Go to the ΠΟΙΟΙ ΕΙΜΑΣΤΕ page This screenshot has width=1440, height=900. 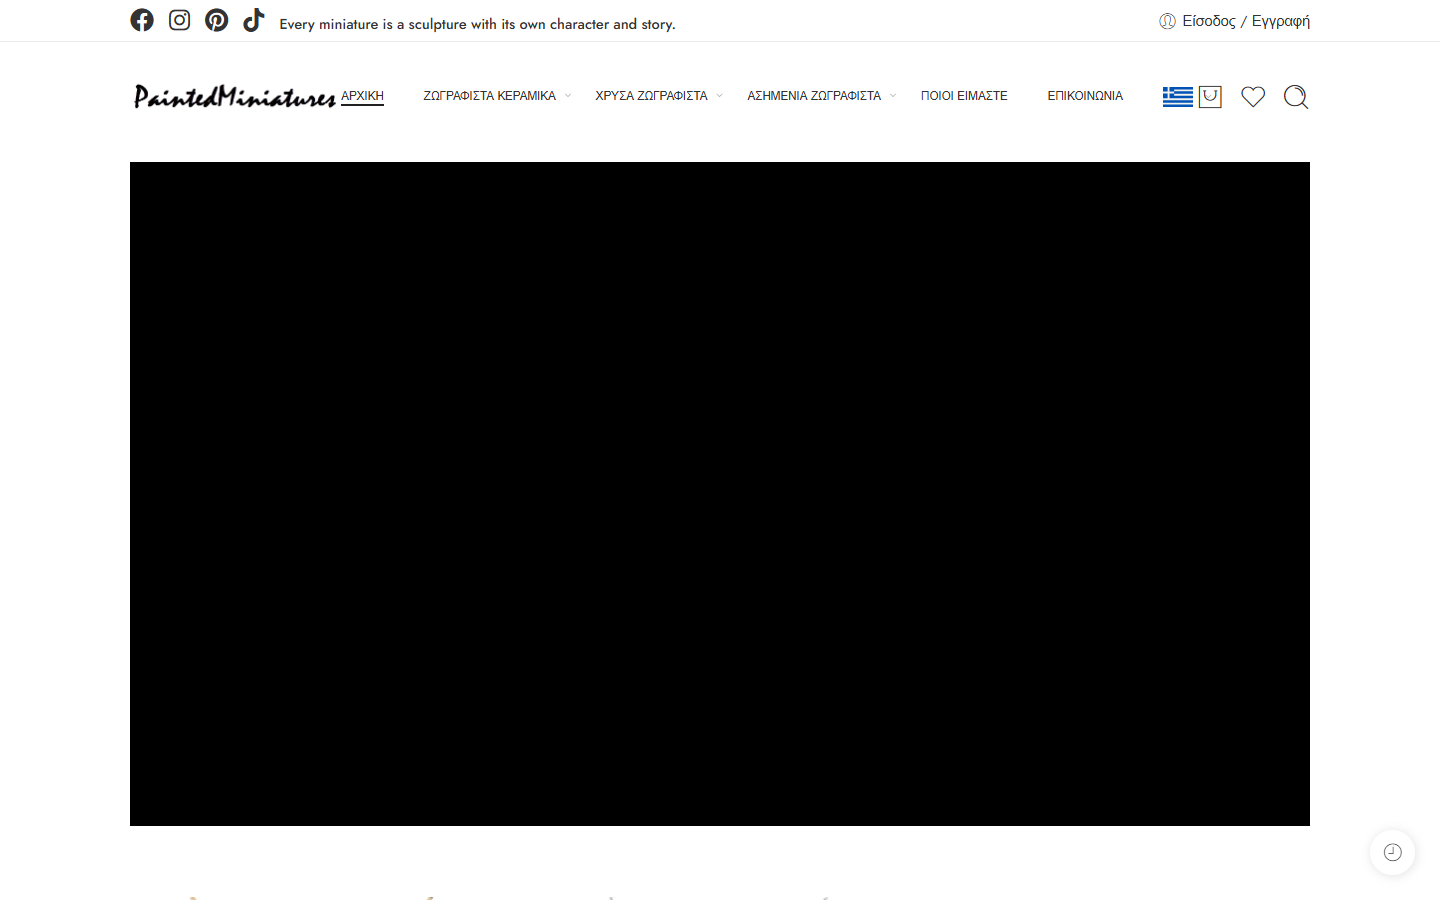[x=964, y=96]
